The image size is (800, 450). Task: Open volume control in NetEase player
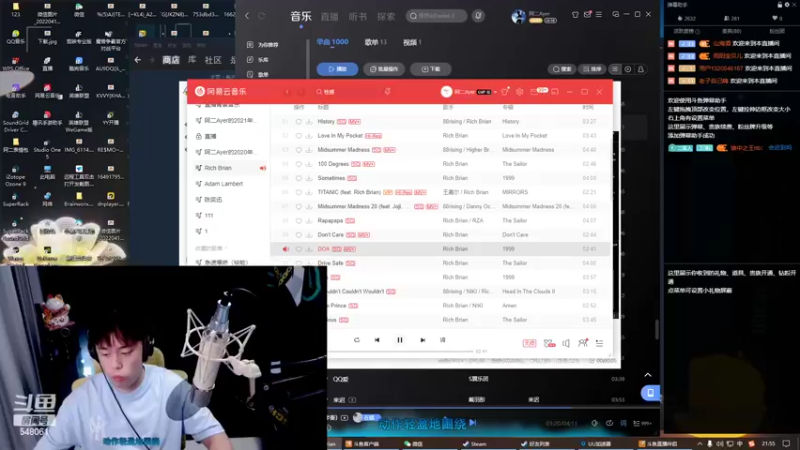566,343
